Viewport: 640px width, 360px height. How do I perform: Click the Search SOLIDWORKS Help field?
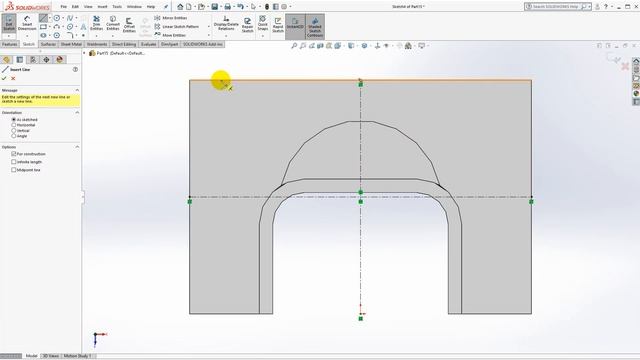558,7
